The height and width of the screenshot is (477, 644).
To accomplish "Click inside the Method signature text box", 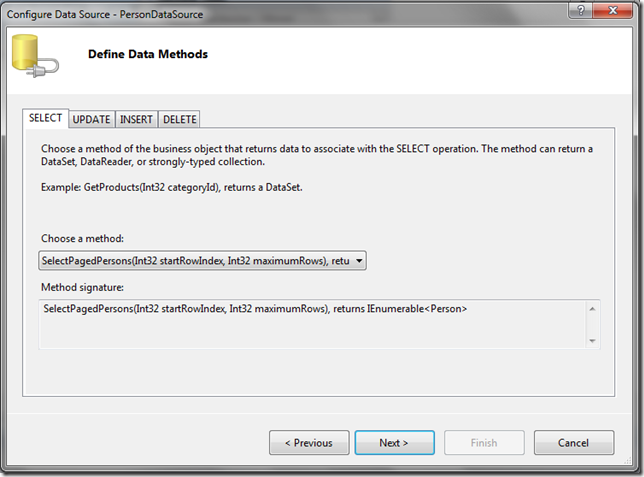I will (x=312, y=324).
